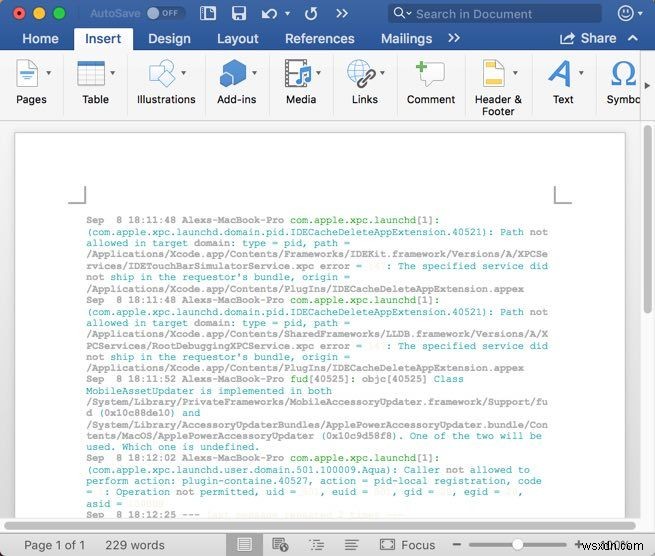655x556 pixels.
Task: Click the zoom slider handle
Action: 518,544
